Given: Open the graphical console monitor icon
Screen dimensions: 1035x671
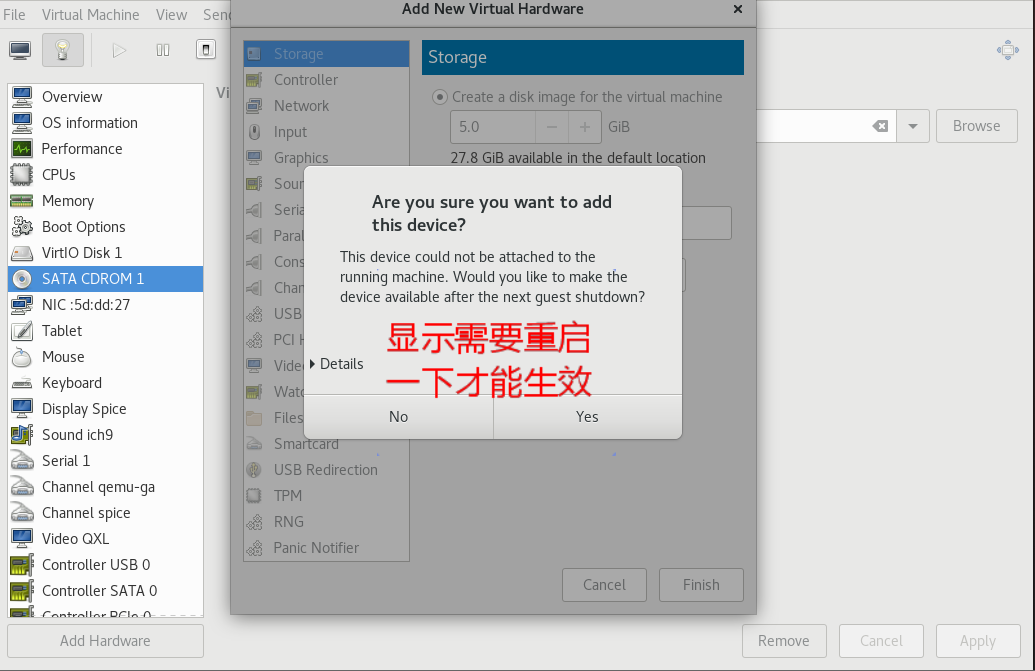Looking at the screenshot, I should pos(20,50).
